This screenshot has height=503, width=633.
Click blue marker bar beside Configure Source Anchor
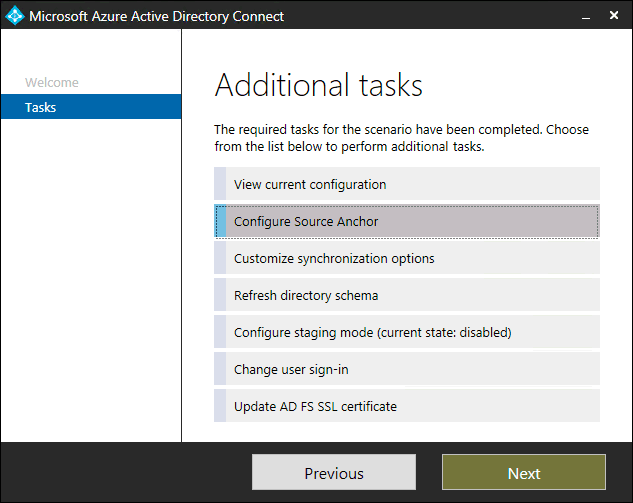(220, 221)
